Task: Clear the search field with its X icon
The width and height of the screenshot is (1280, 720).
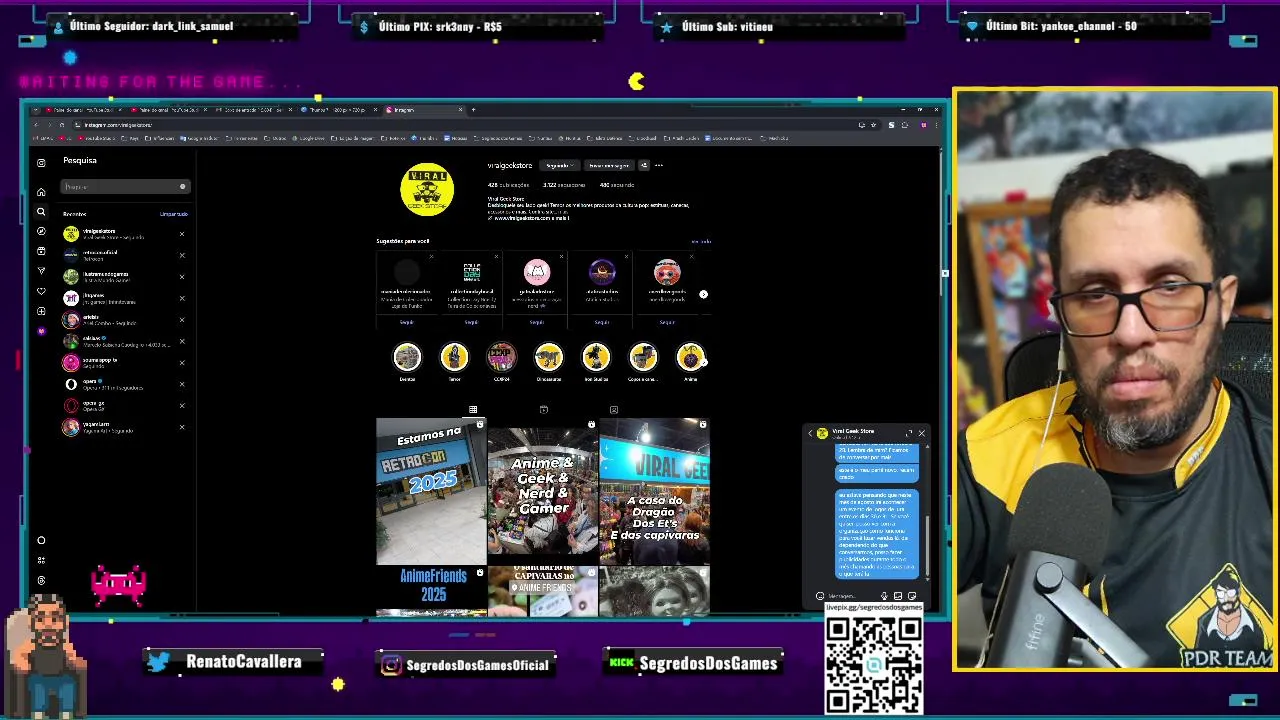Action: [x=182, y=187]
